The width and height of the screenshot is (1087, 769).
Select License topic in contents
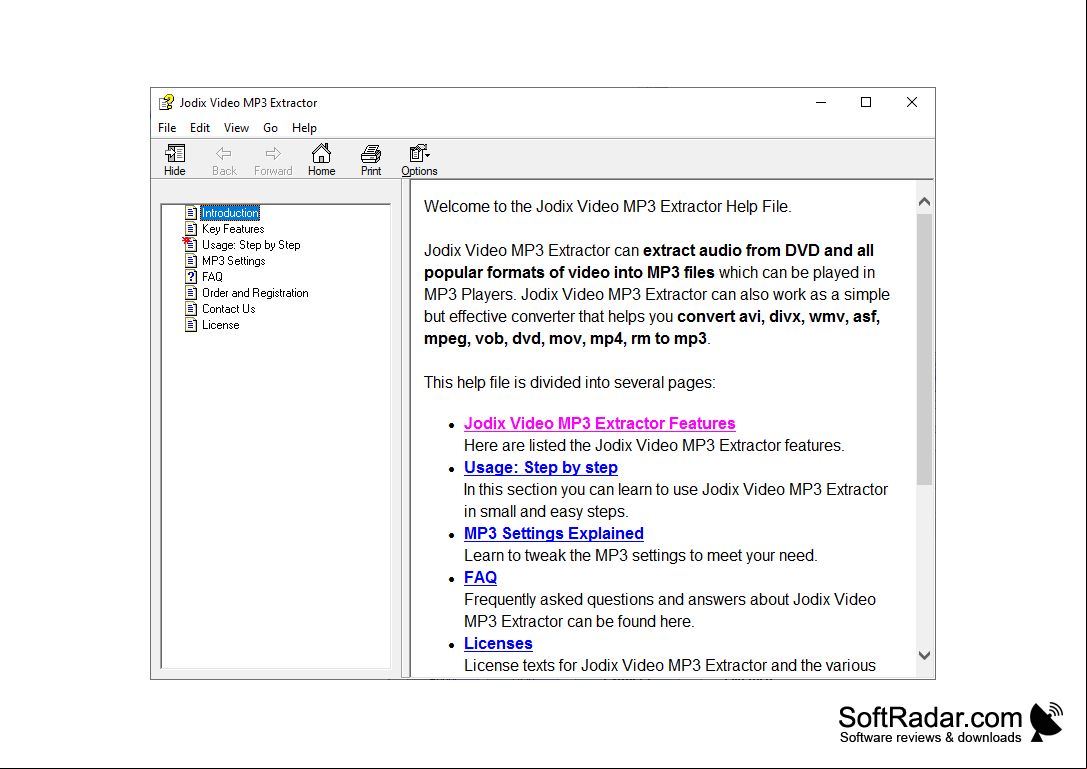click(220, 325)
